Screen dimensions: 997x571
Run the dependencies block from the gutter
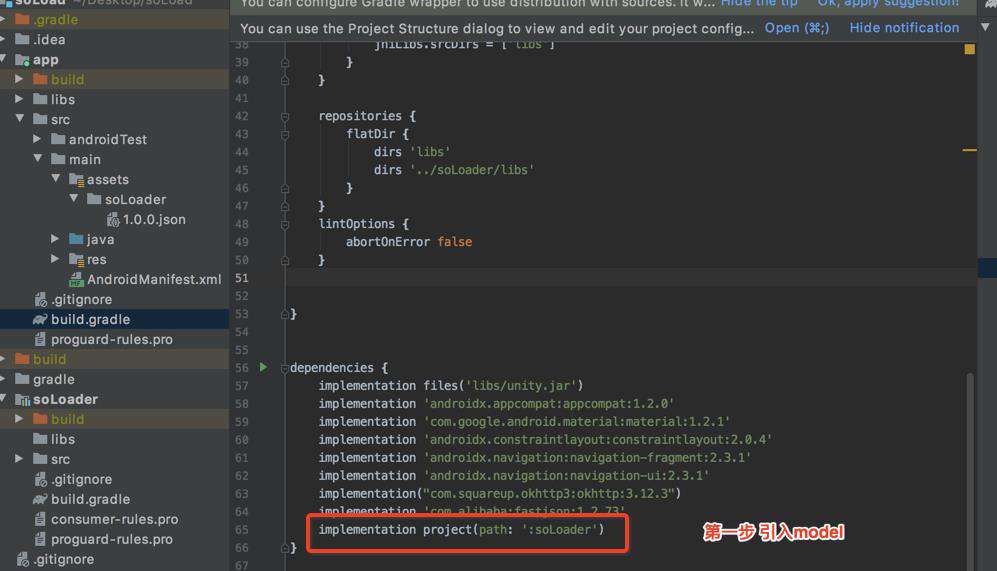[263, 368]
